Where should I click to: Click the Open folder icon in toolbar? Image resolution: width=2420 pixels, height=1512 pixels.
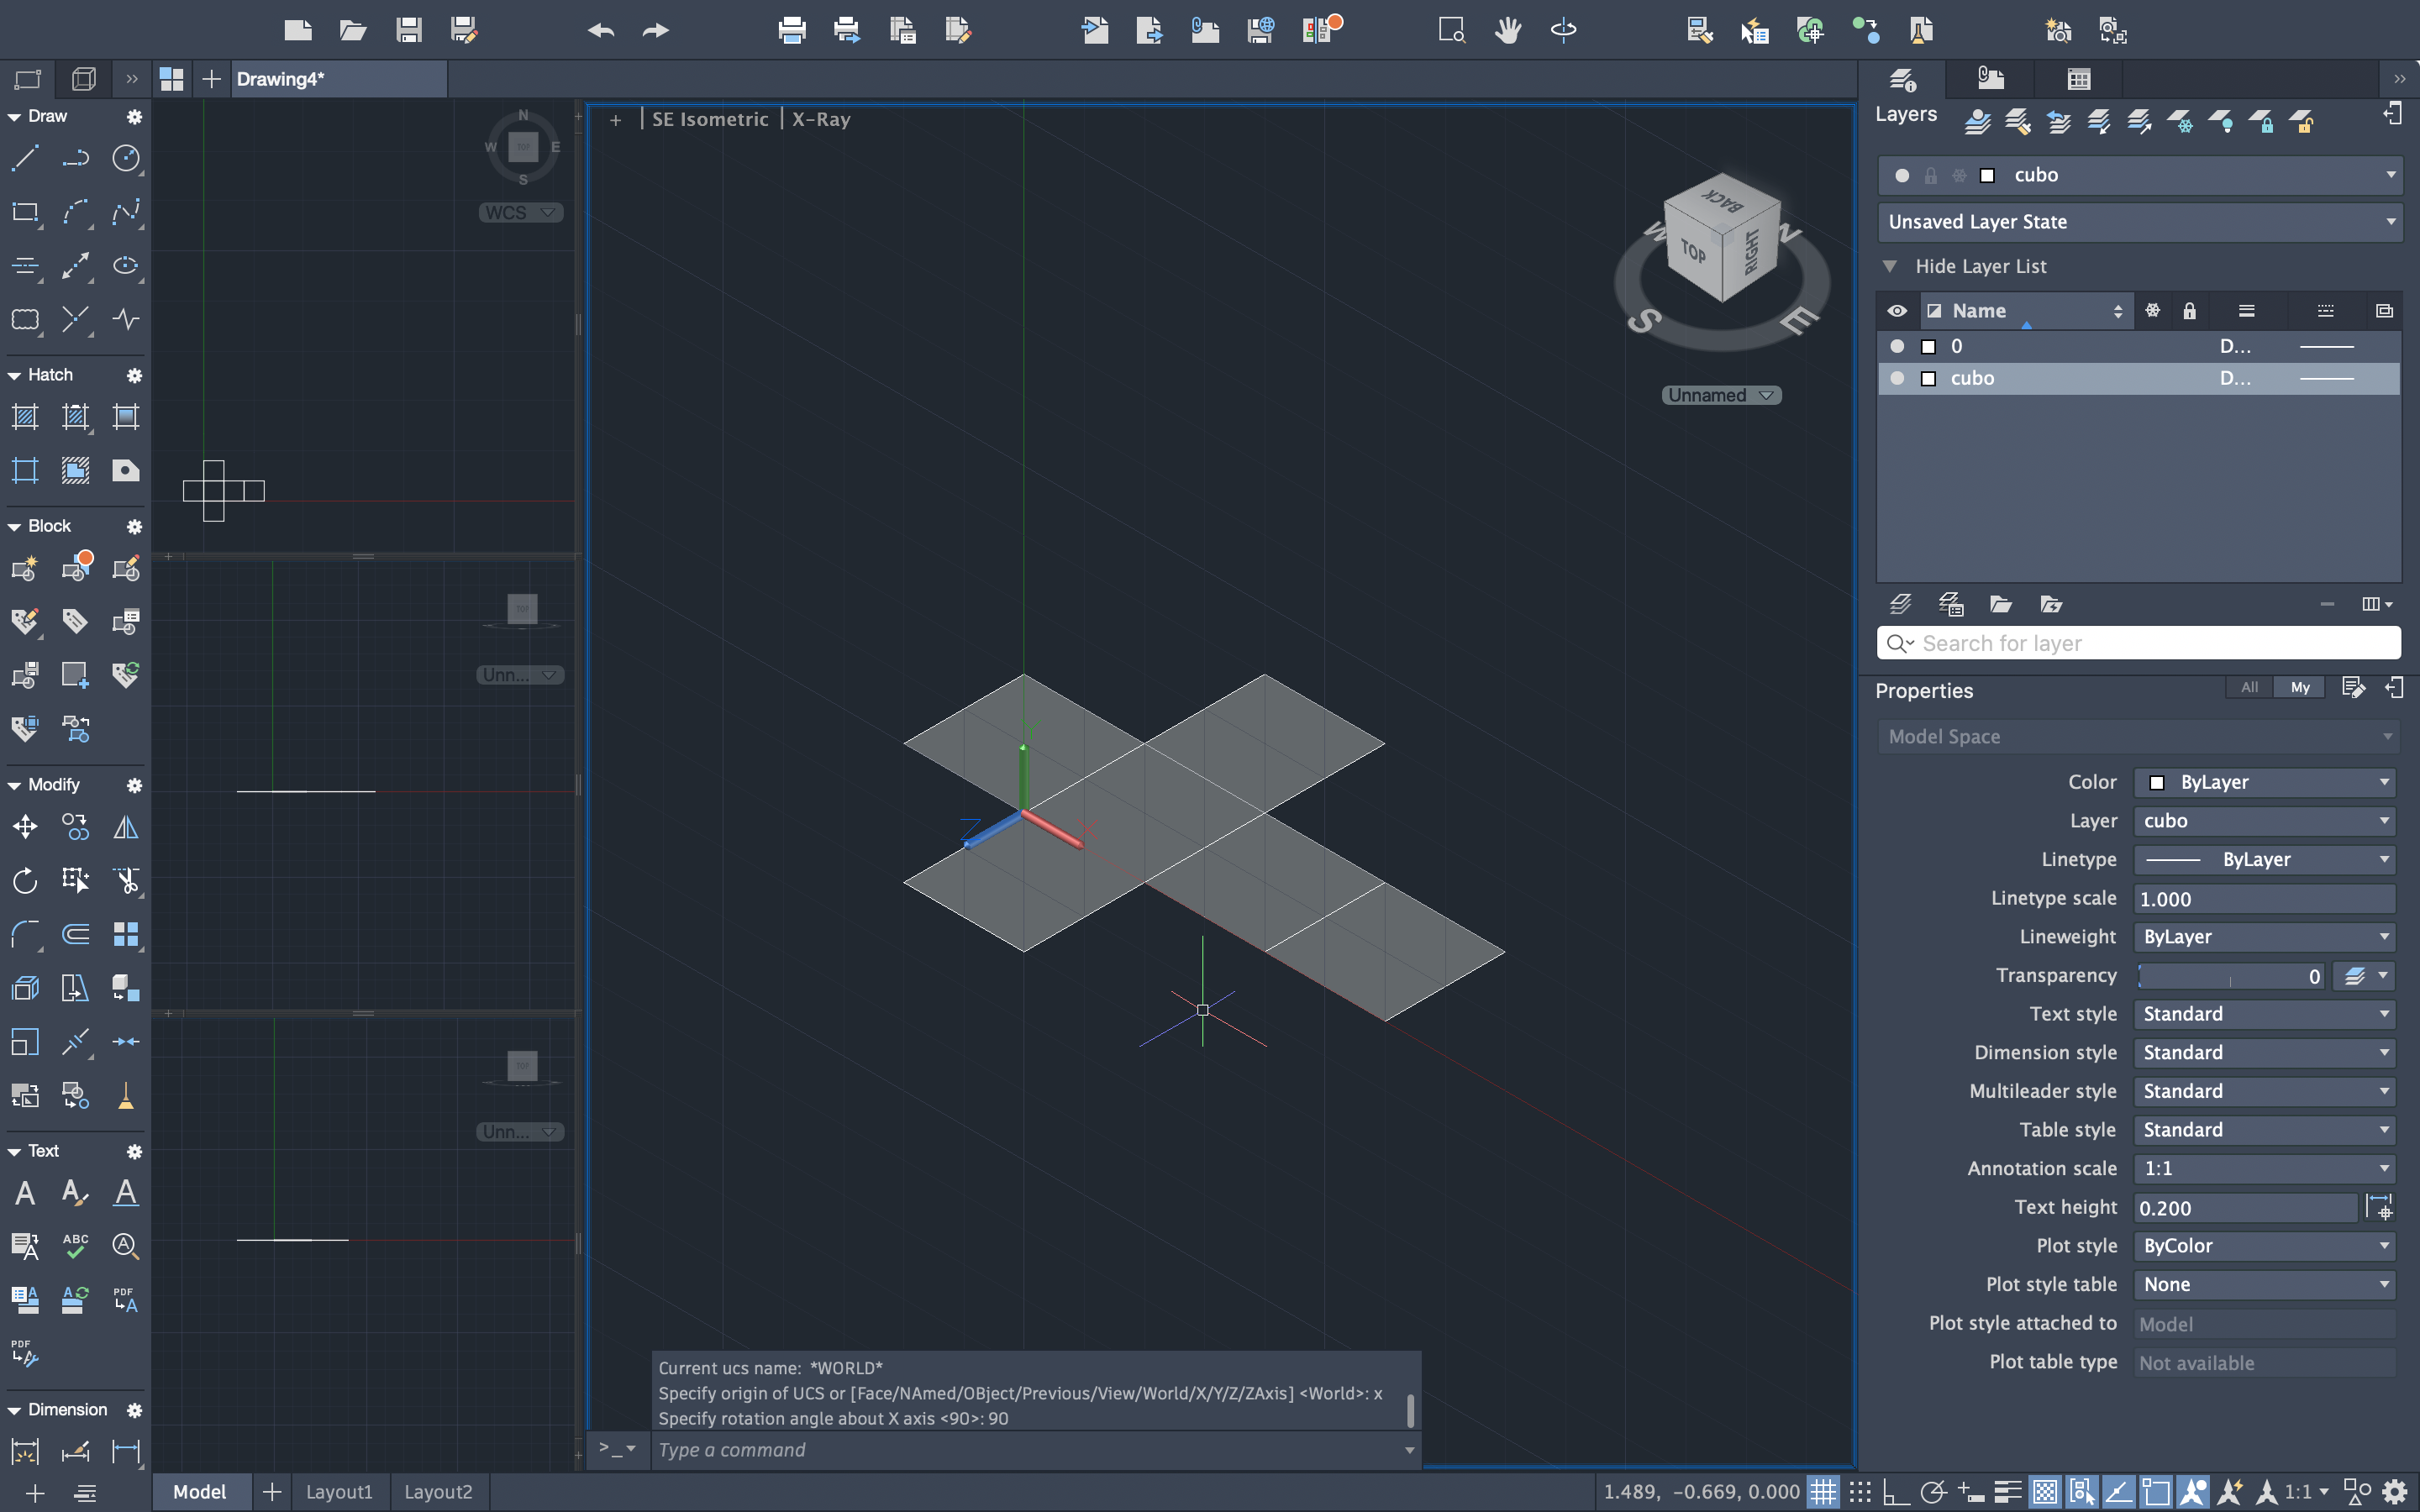[352, 30]
